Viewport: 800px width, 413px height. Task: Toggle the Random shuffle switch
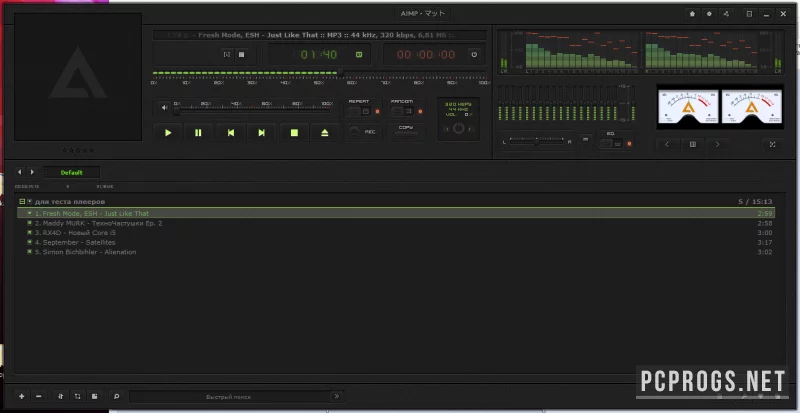click(402, 111)
